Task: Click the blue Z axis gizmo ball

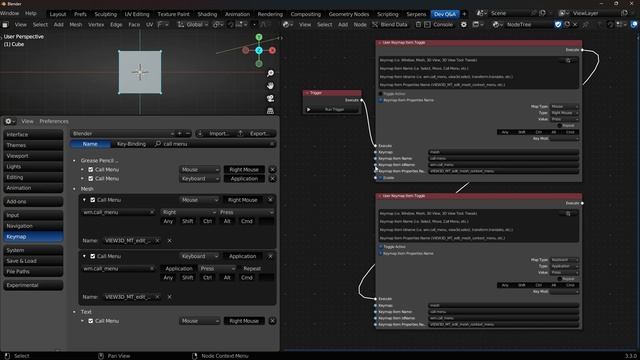Action: 259,50
